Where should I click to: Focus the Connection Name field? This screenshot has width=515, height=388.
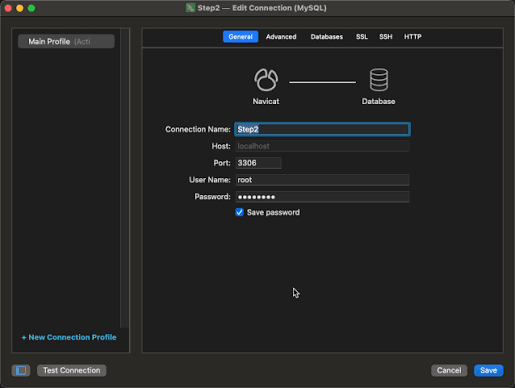[322, 129]
